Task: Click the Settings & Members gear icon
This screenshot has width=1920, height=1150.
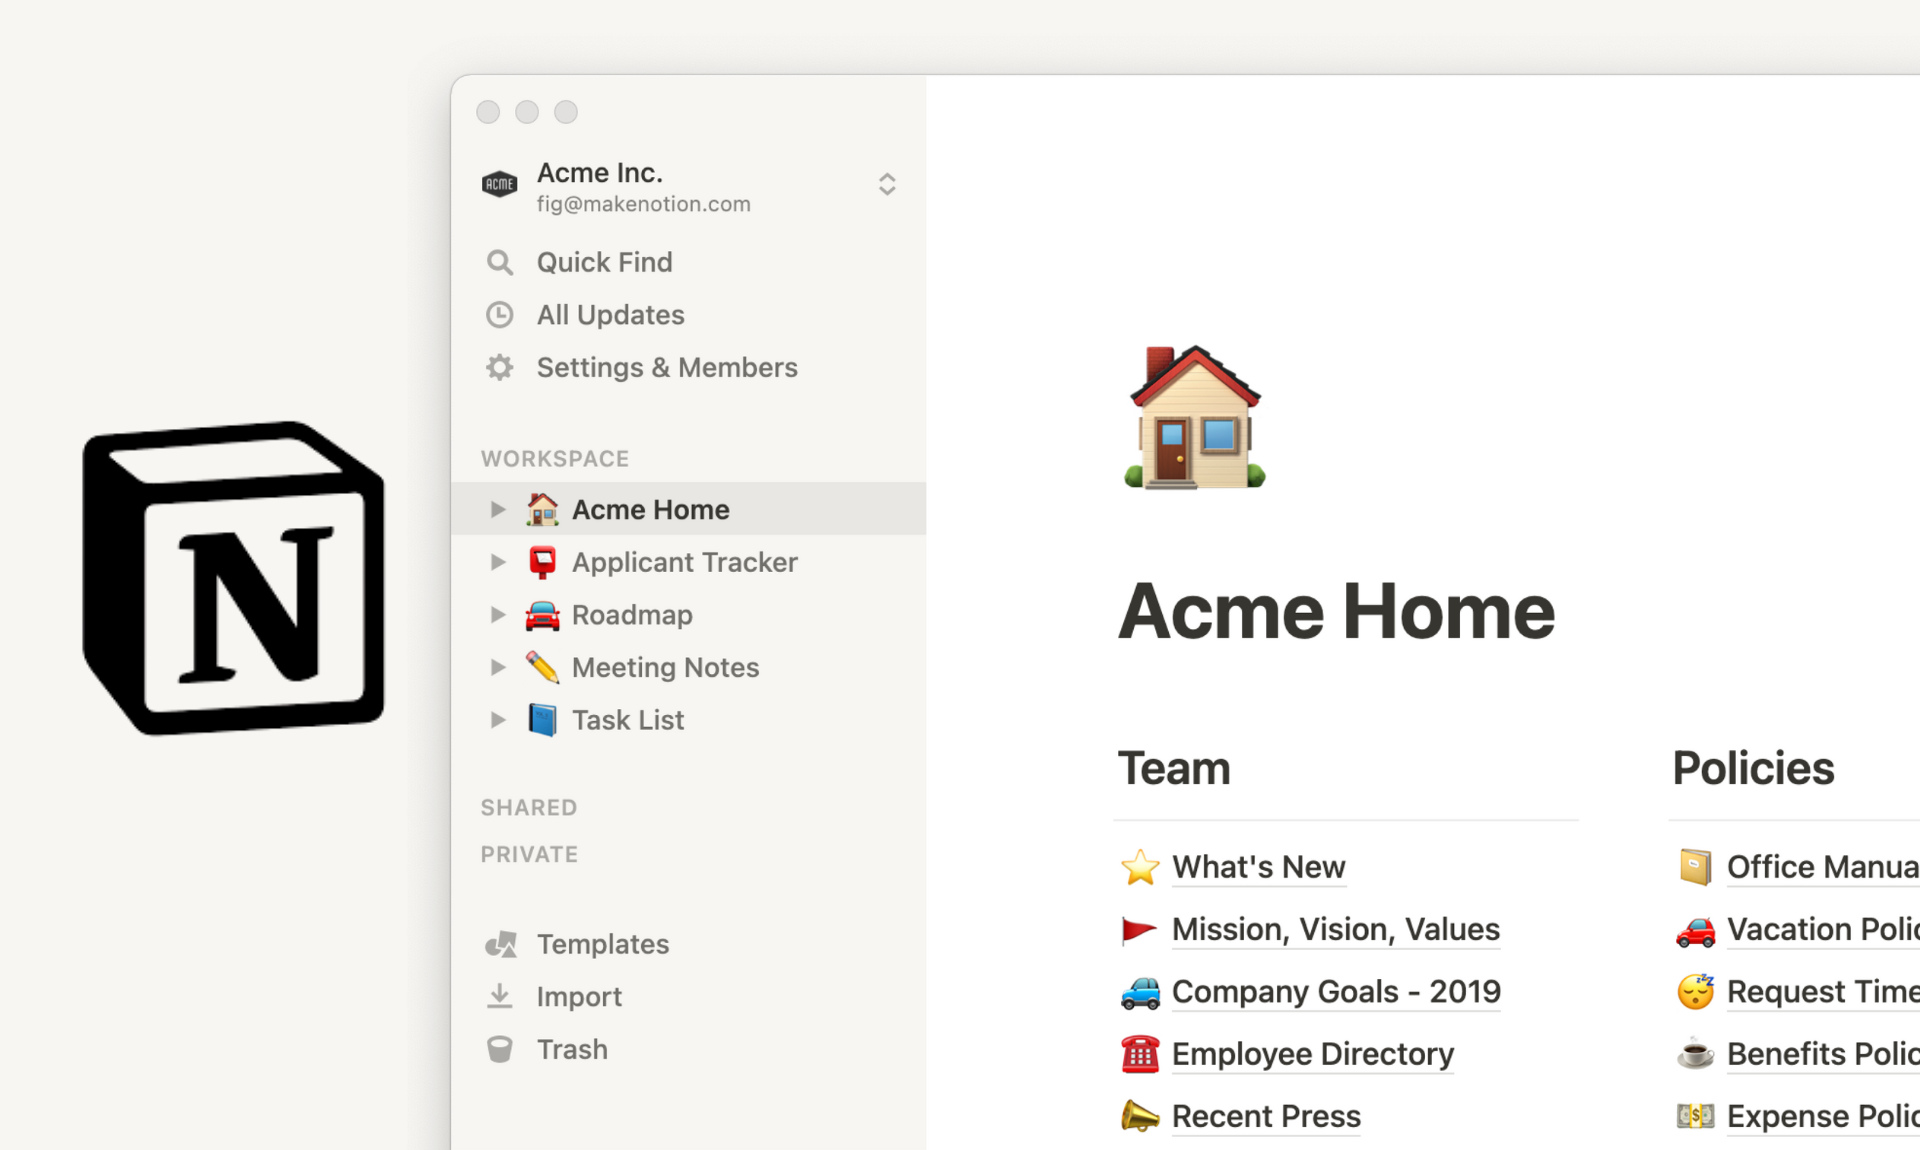Action: coord(499,368)
